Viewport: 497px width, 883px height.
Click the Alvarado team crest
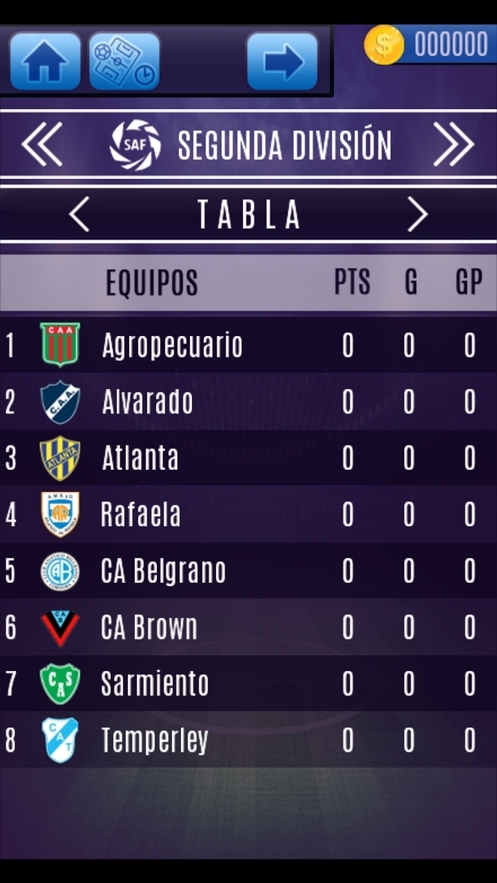[x=60, y=402]
